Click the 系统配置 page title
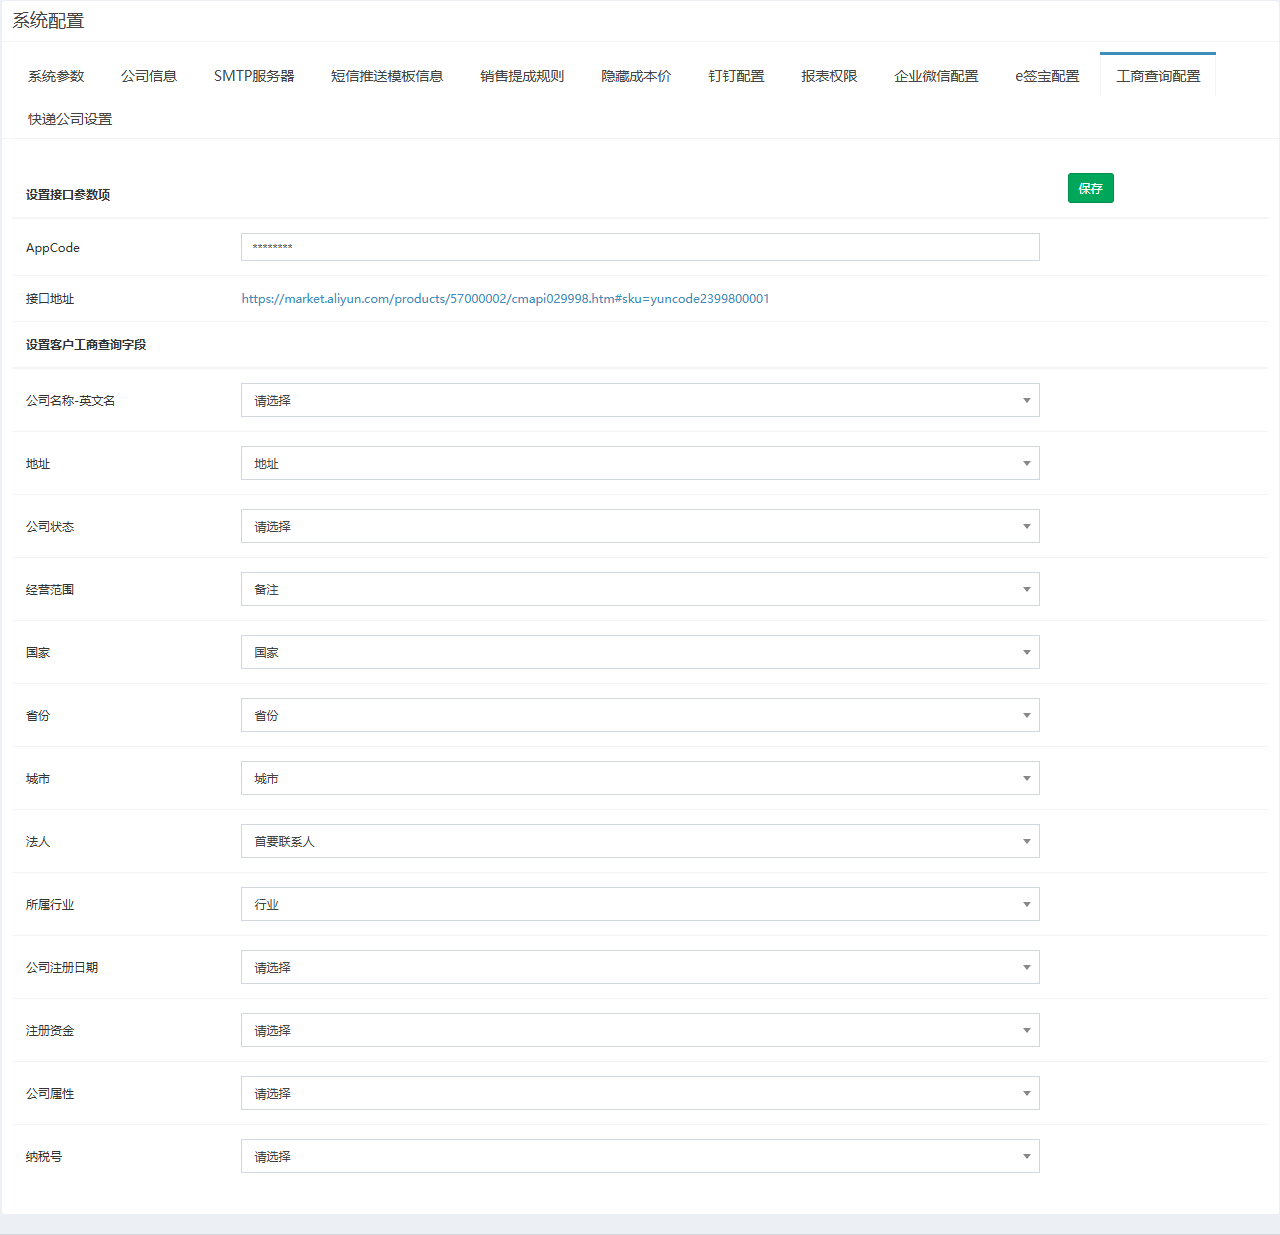 tap(48, 21)
